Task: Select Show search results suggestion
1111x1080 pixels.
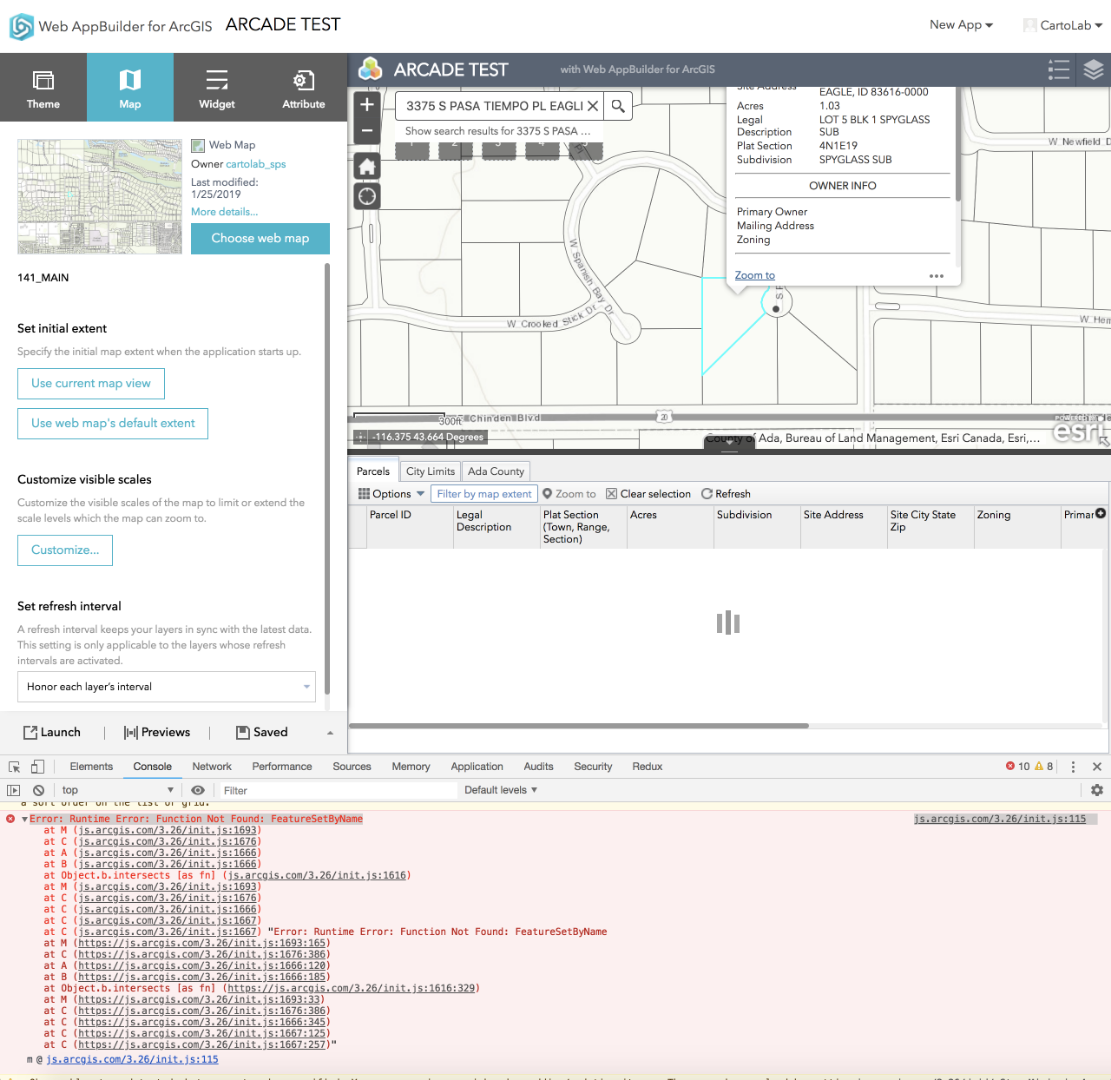Action: (x=497, y=131)
